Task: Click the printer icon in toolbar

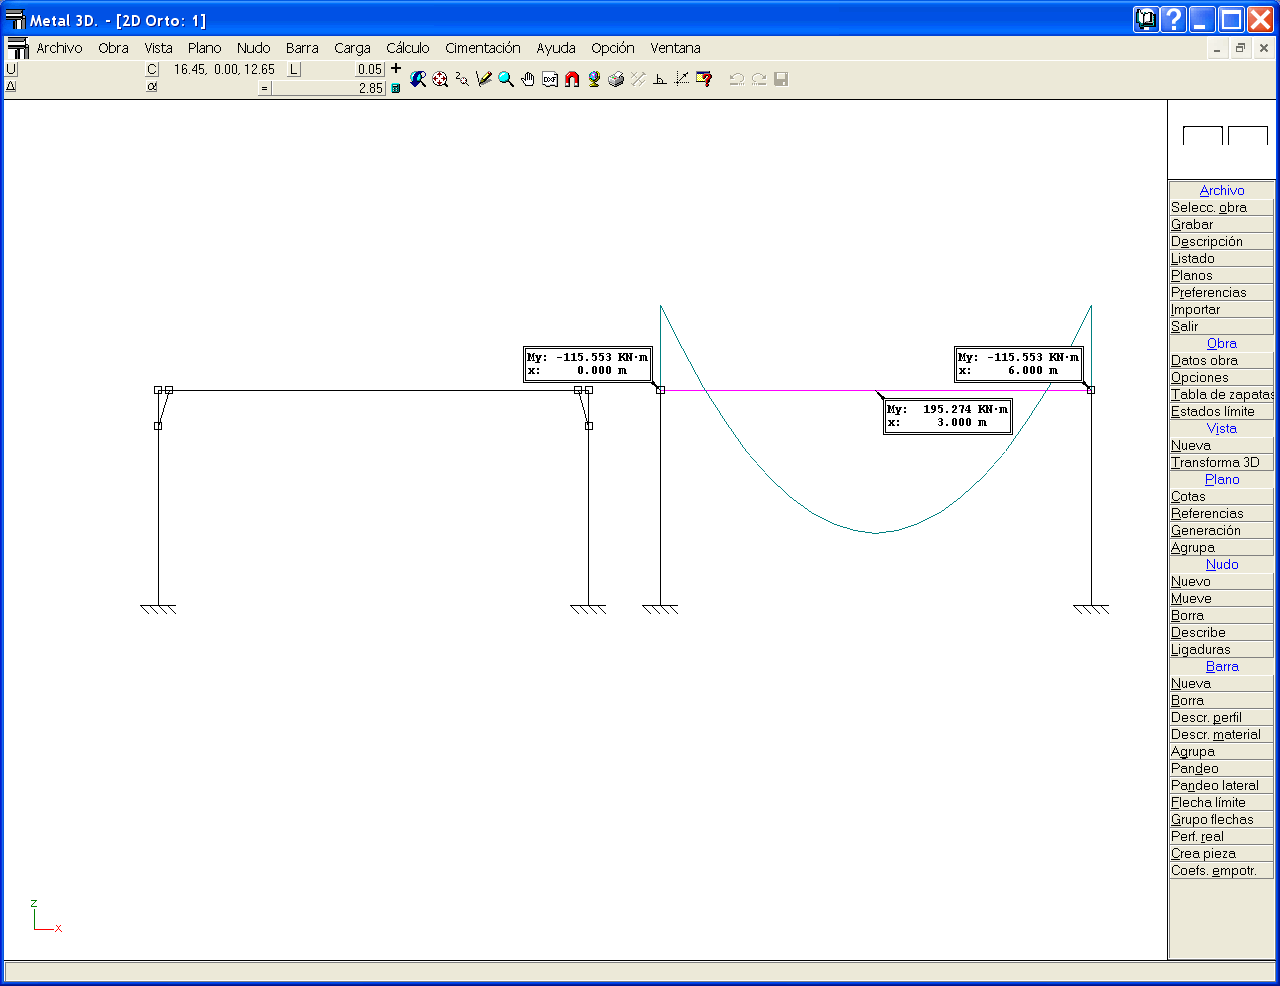Action: [x=616, y=79]
